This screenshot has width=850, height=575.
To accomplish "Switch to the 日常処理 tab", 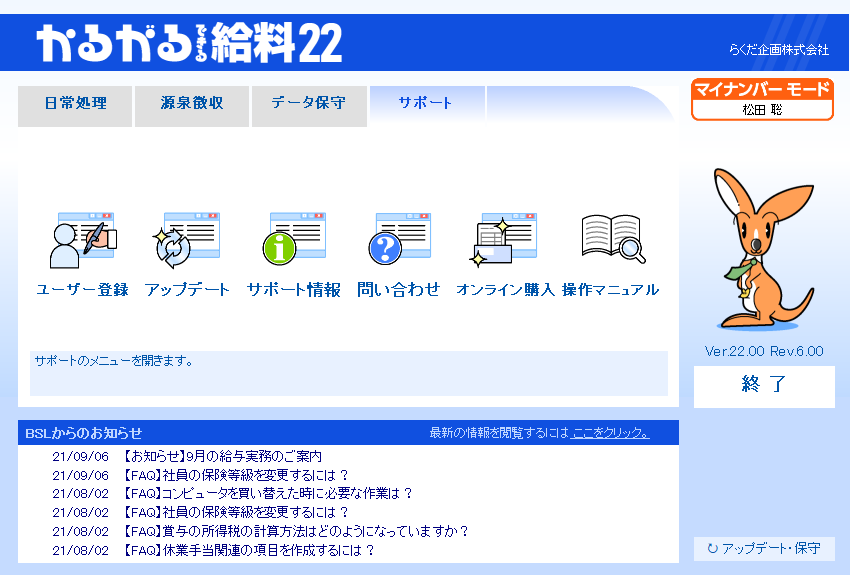I will point(75,106).
